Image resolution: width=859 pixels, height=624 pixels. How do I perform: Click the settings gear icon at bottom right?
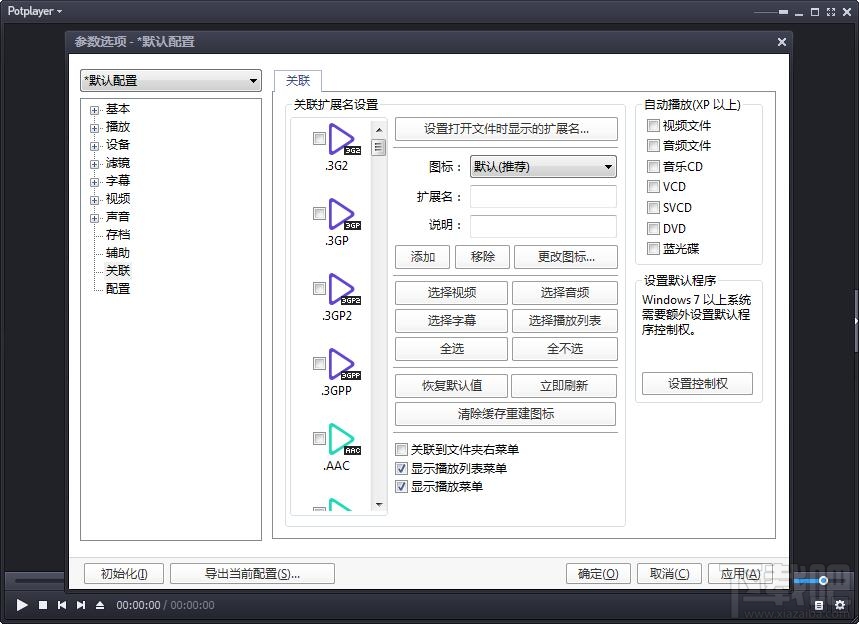click(x=840, y=605)
